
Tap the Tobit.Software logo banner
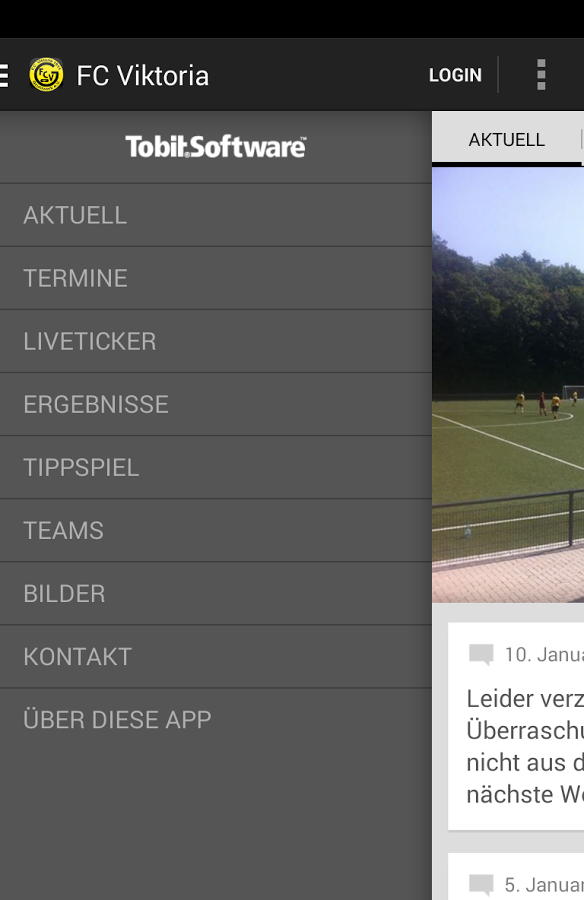(x=216, y=147)
